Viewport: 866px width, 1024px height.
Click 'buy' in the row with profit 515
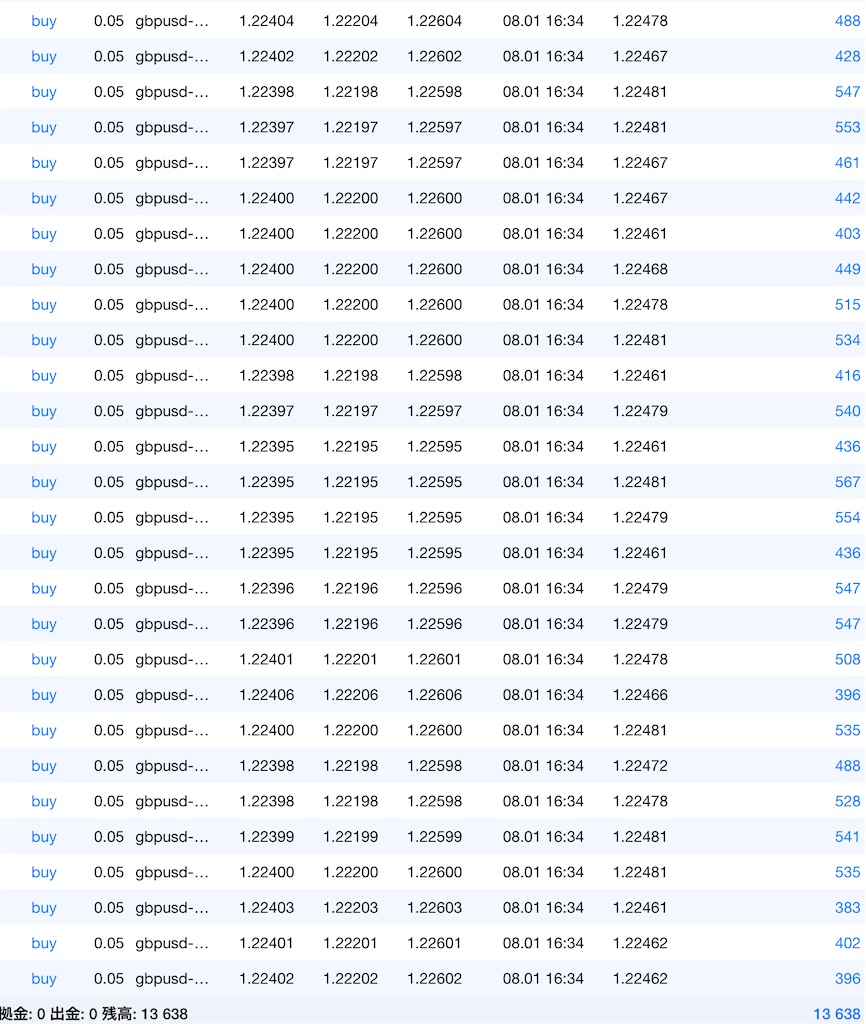pos(44,305)
